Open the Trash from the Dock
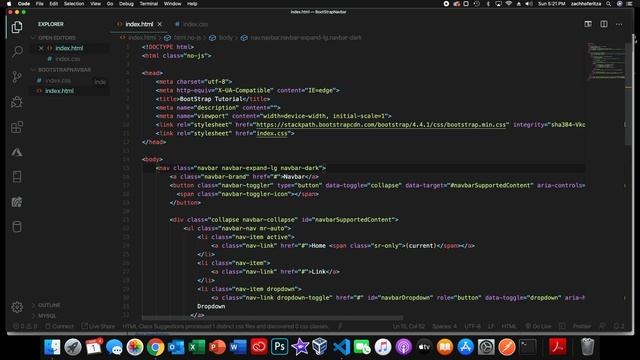The image size is (640, 360). pos(587,347)
